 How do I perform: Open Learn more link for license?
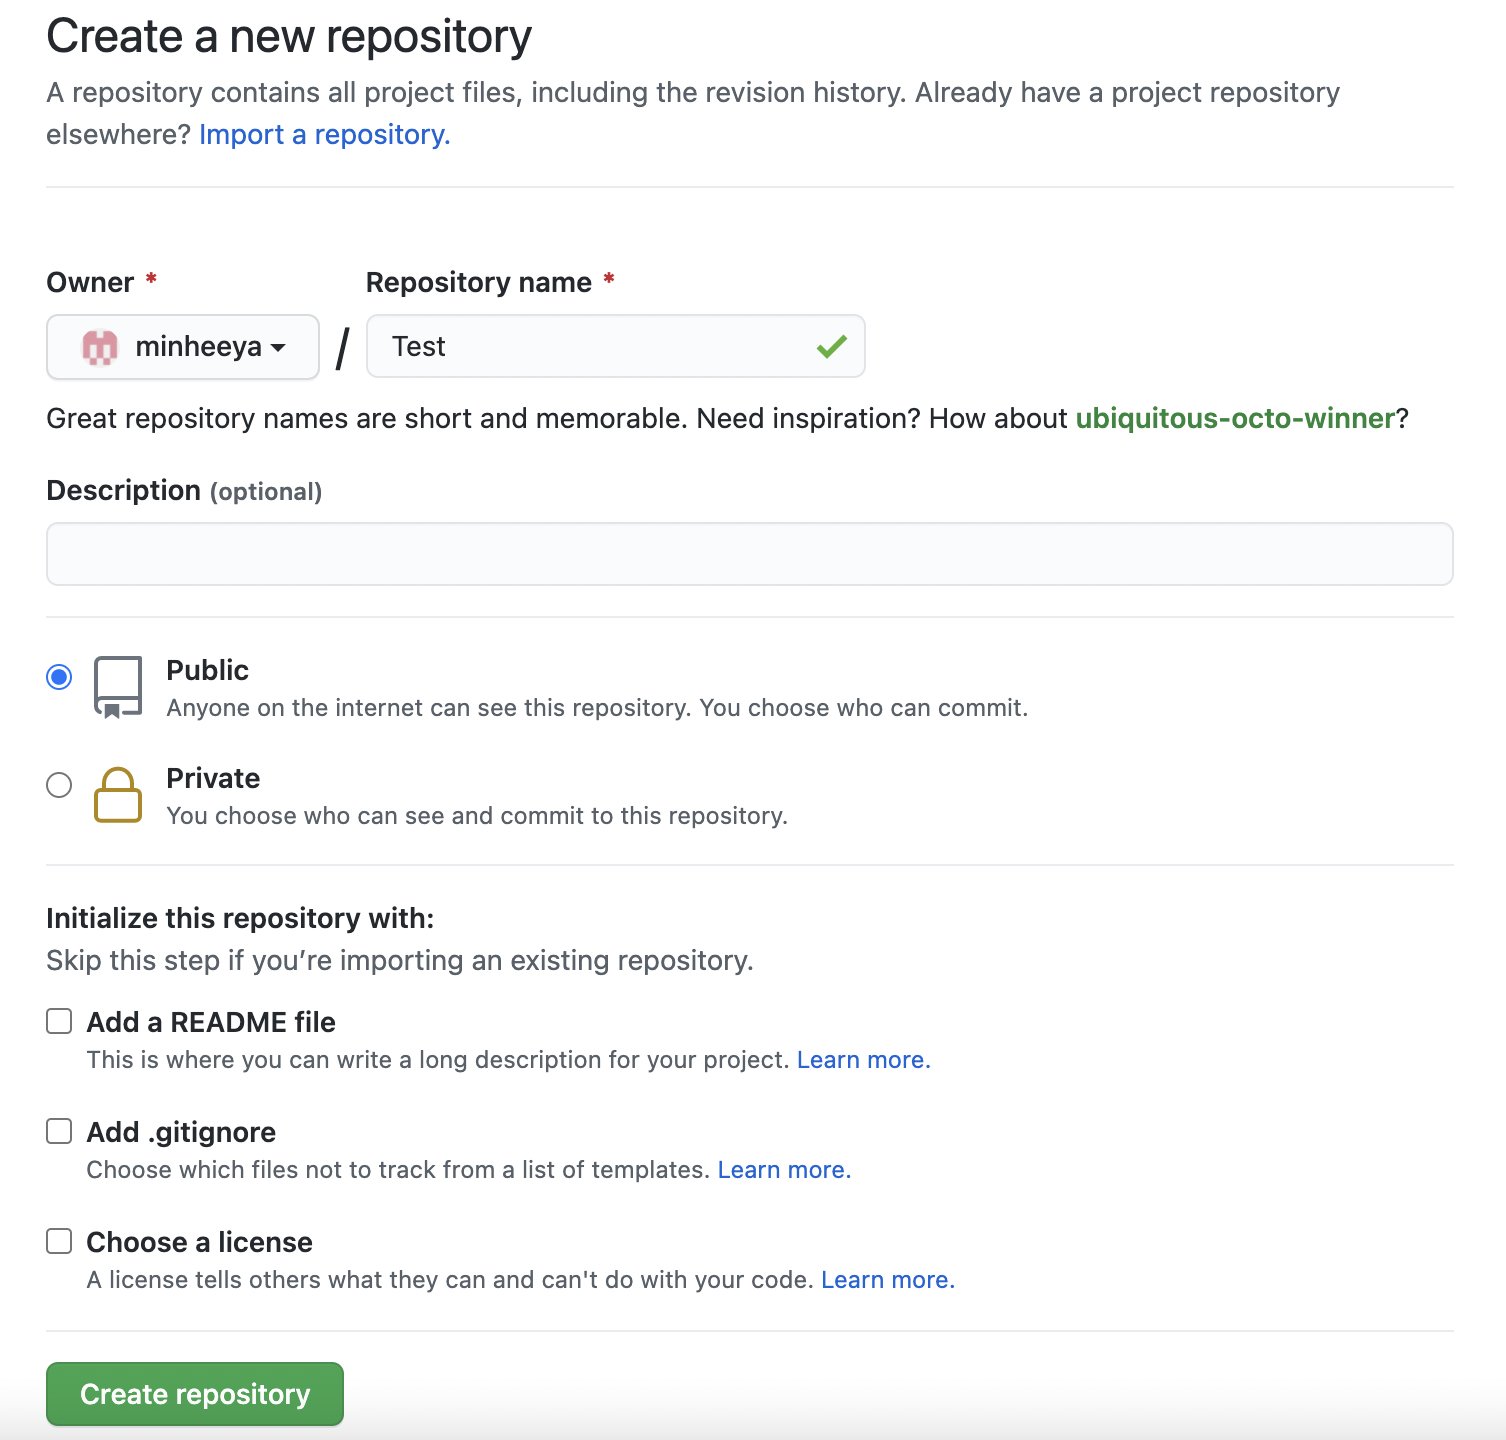[x=888, y=1280]
